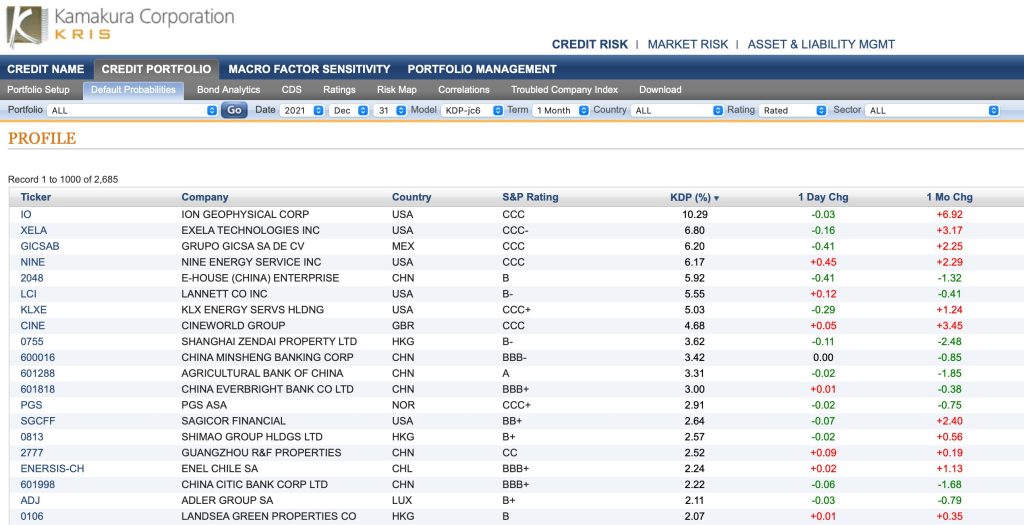
Task: Open ticker LCI link
Action: point(28,294)
